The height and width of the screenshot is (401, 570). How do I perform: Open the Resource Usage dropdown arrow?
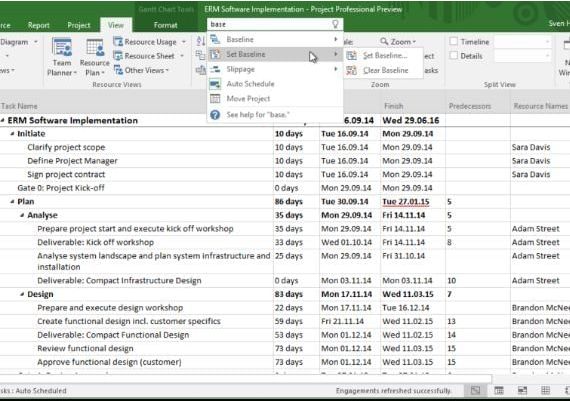pos(183,42)
